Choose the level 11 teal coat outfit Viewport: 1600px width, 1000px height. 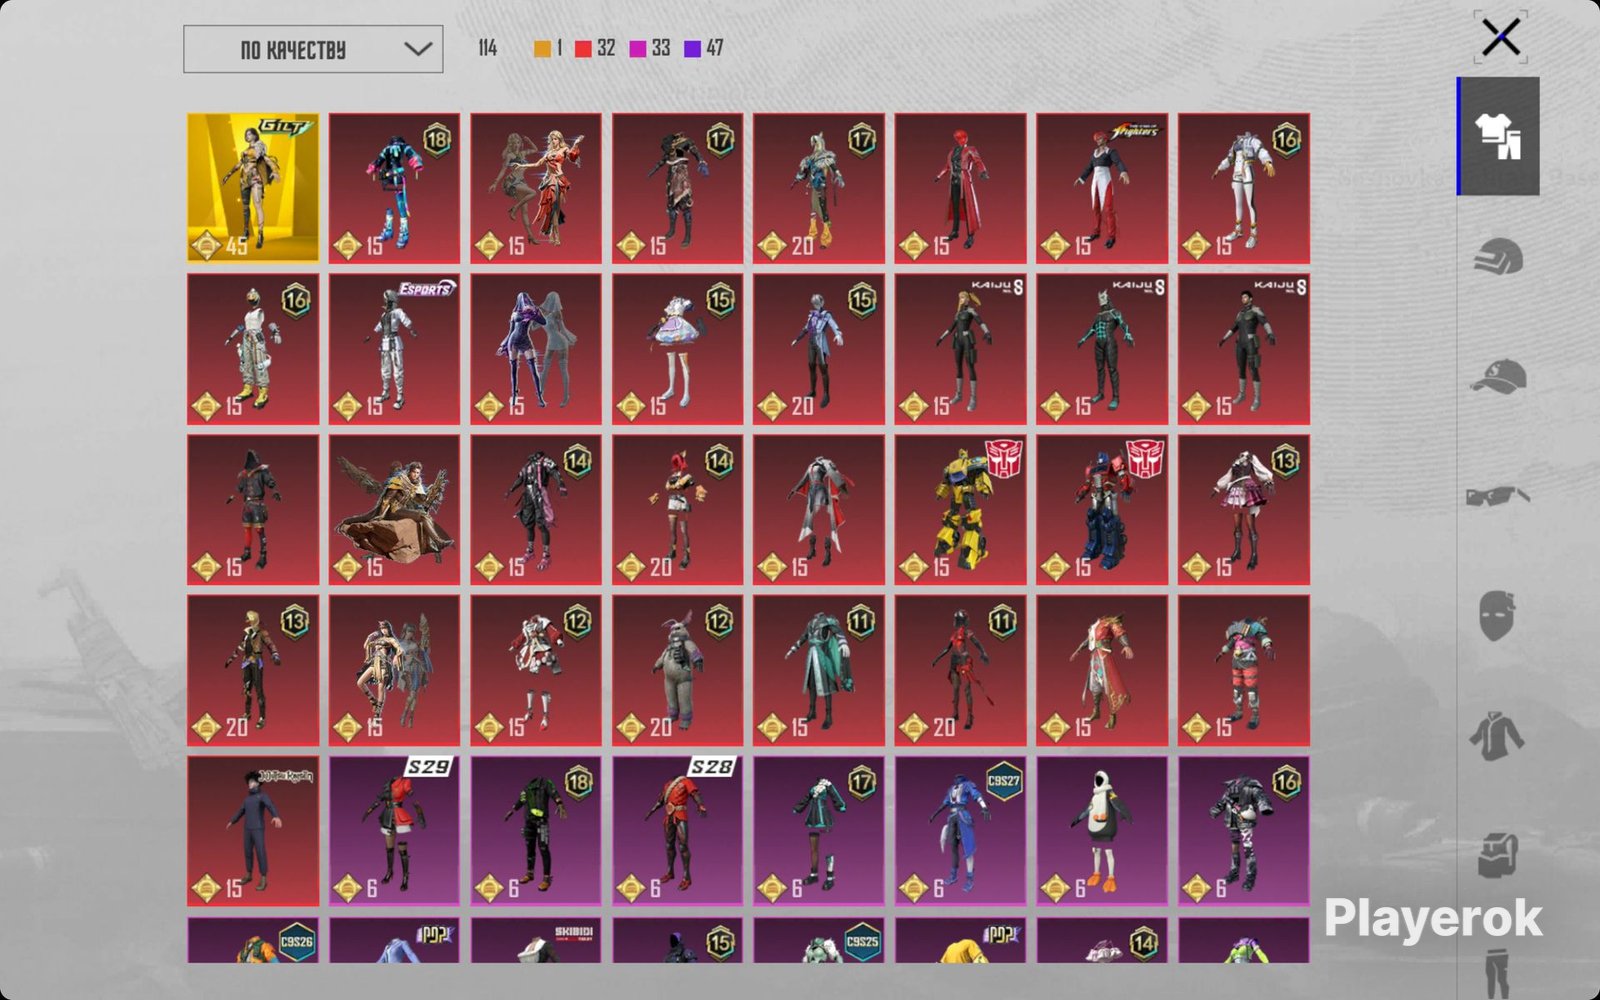[x=819, y=671]
